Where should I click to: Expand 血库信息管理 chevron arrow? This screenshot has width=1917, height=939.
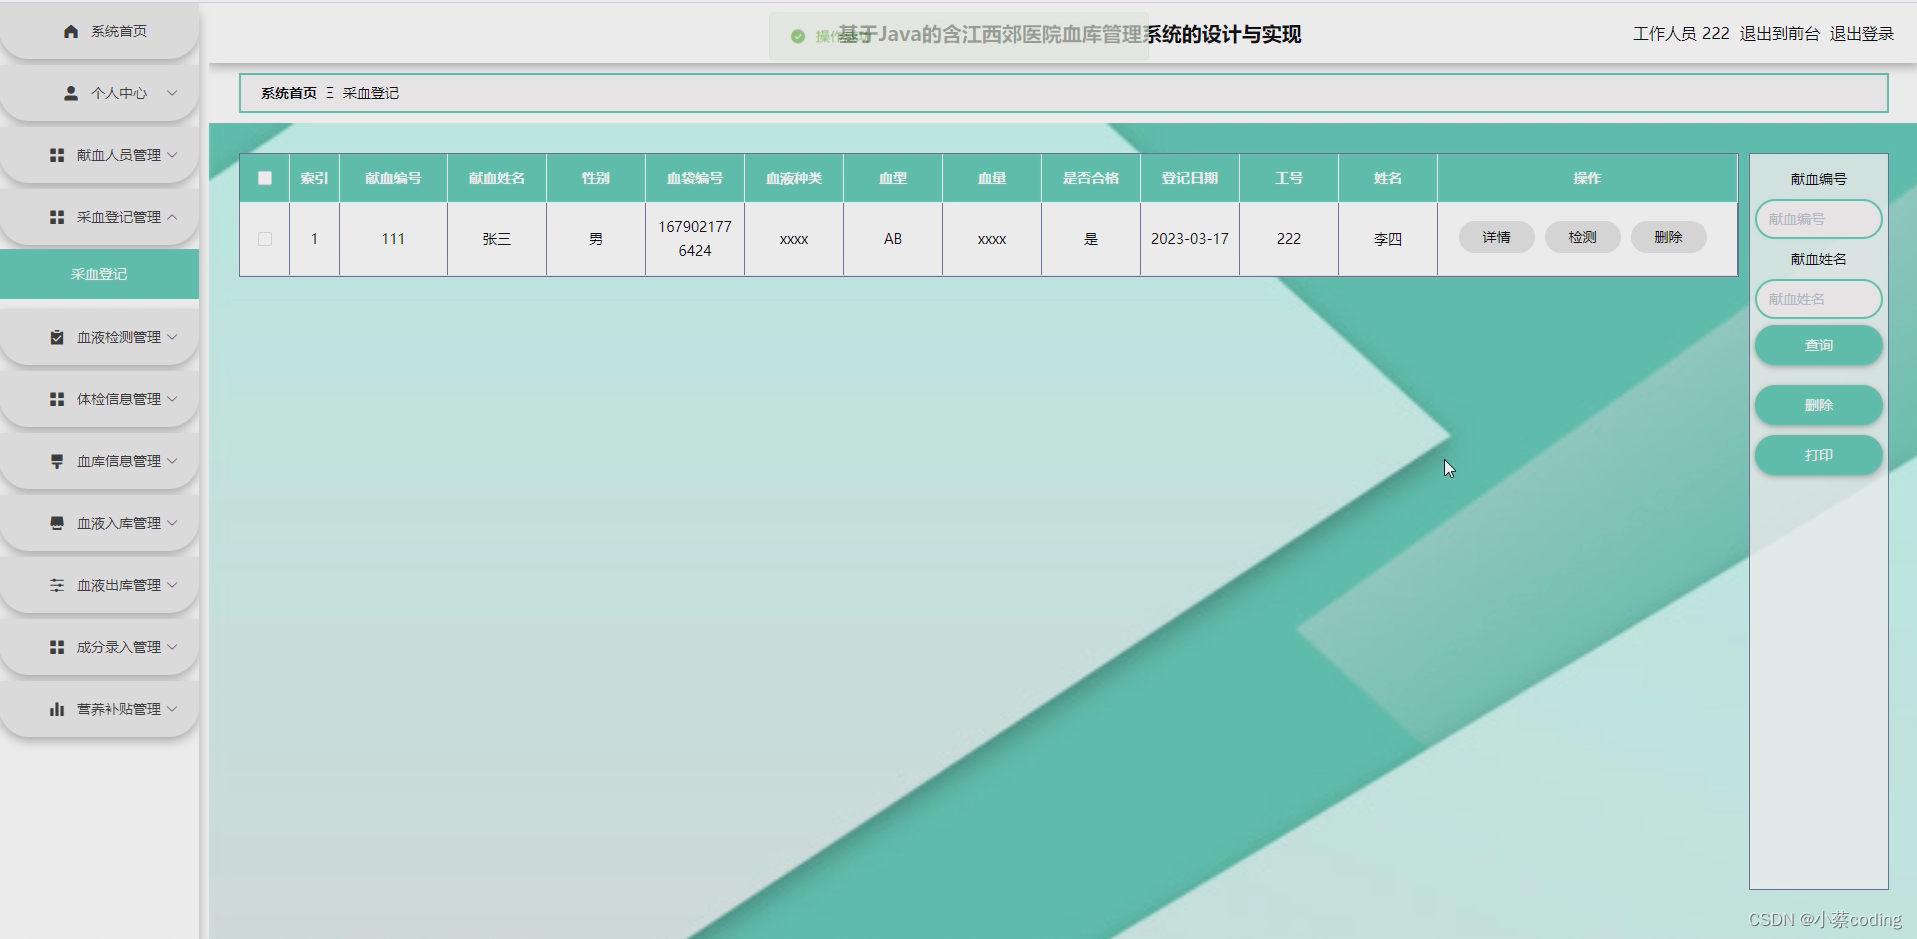click(x=172, y=461)
